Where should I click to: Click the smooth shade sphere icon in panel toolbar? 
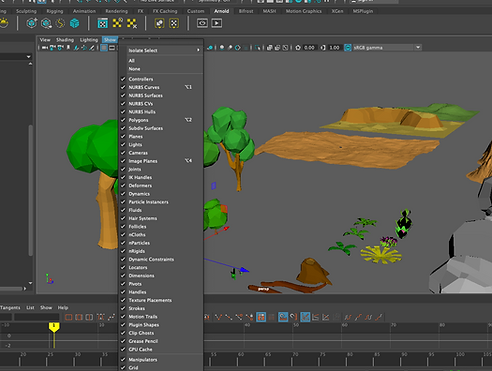coord(222,48)
